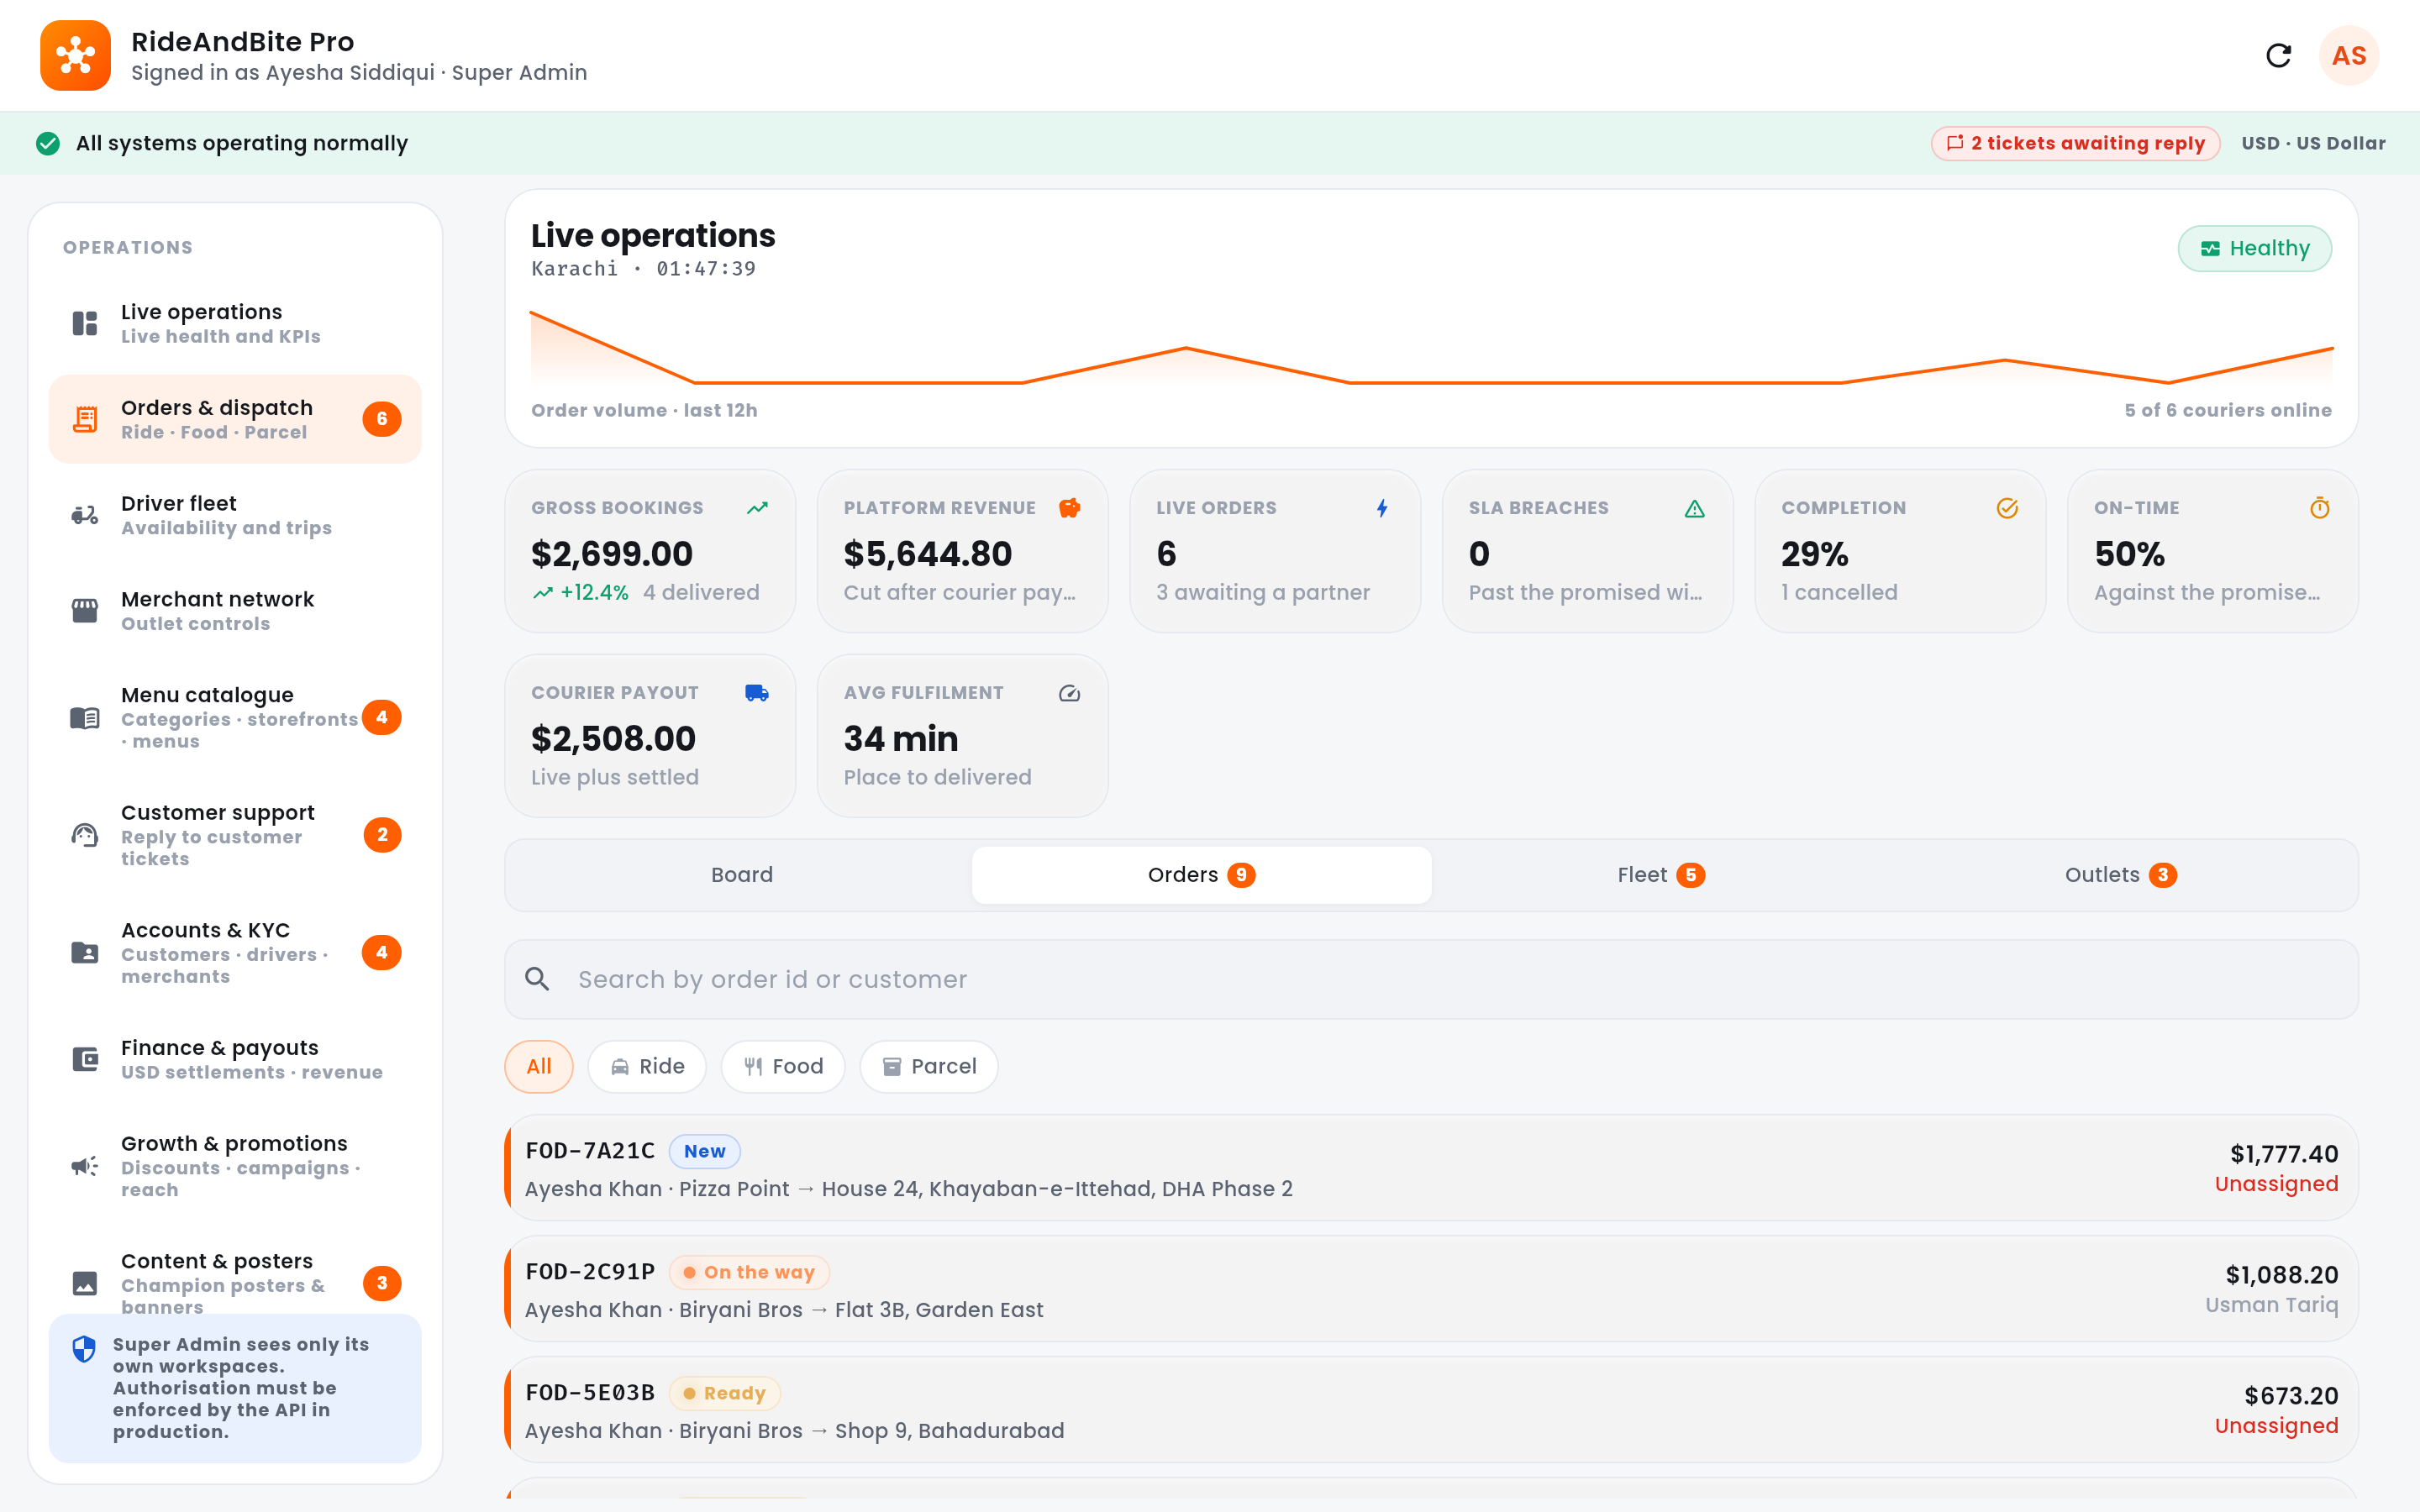Open Finance & payouts menu item
Viewport: 2420px width, 1512px height.
click(x=235, y=1059)
